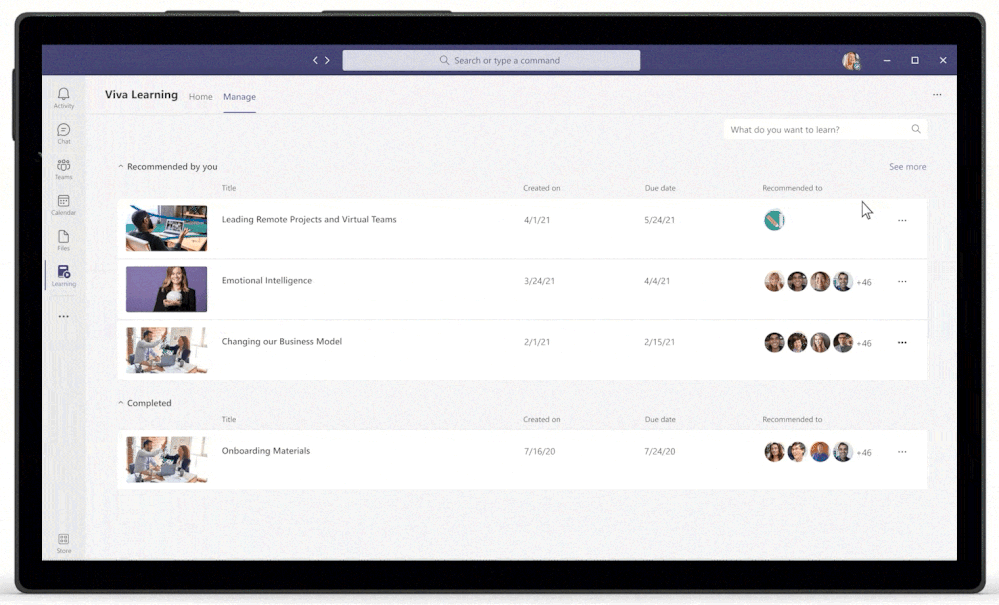Click Leading Remote Projects thumbnail
The height and width of the screenshot is (605, 999).
click(x=166, y=228)
